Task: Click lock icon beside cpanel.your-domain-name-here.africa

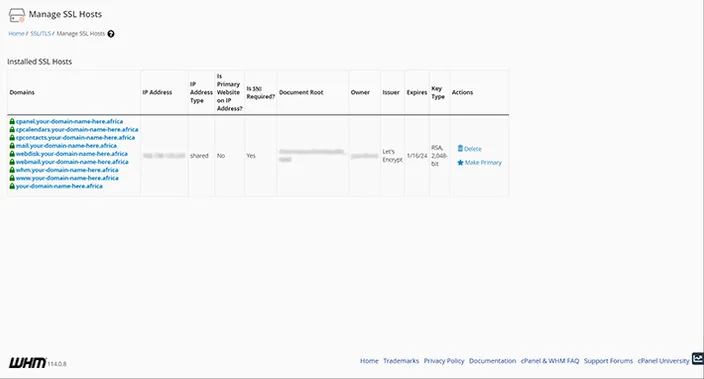Action: click(x=12, y=121)
